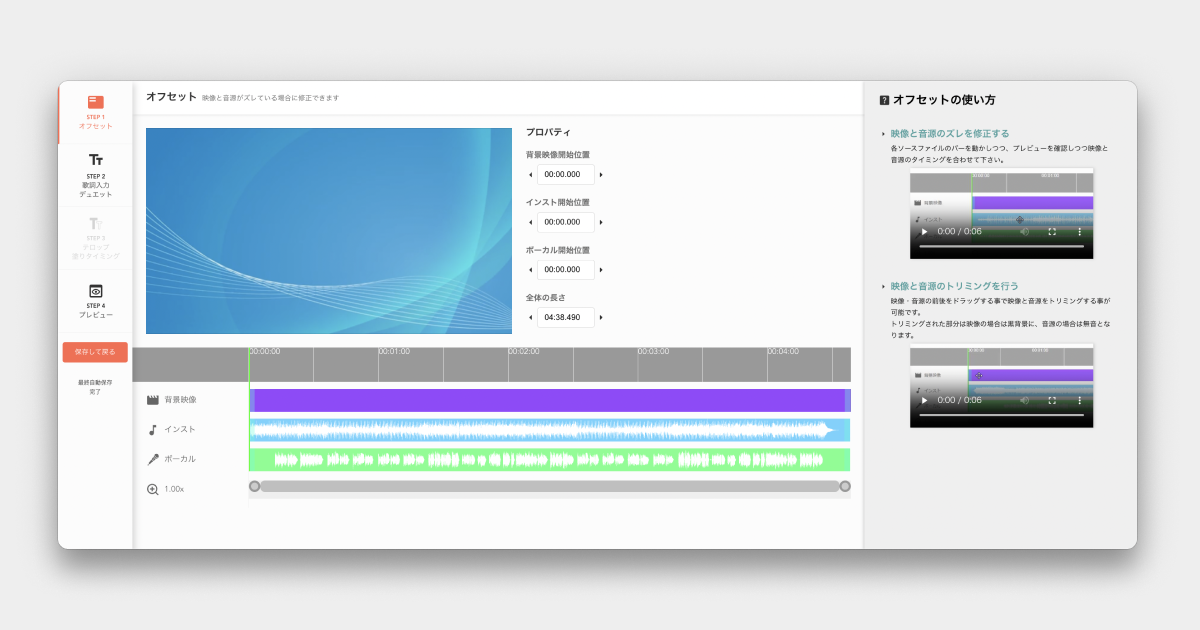Viewport: 1200px width, 630px height.
Task: Open the Step 1 Offset icon
Action: (x=95, y=102)
